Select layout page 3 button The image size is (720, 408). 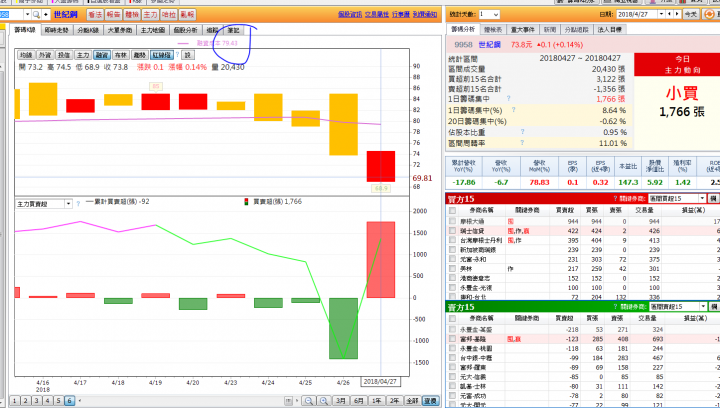(x=37, y=401)
